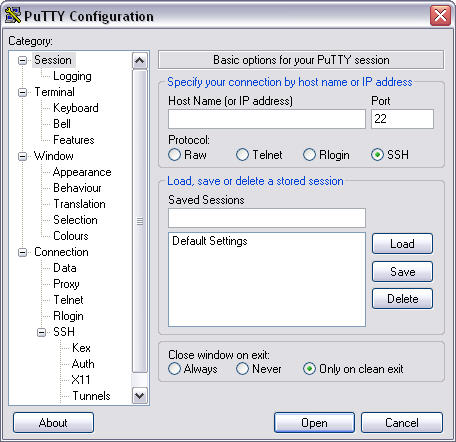Collapse the SSH subtree under Connection
Viewport: 456px width, 442px height.
click(41, 332)
